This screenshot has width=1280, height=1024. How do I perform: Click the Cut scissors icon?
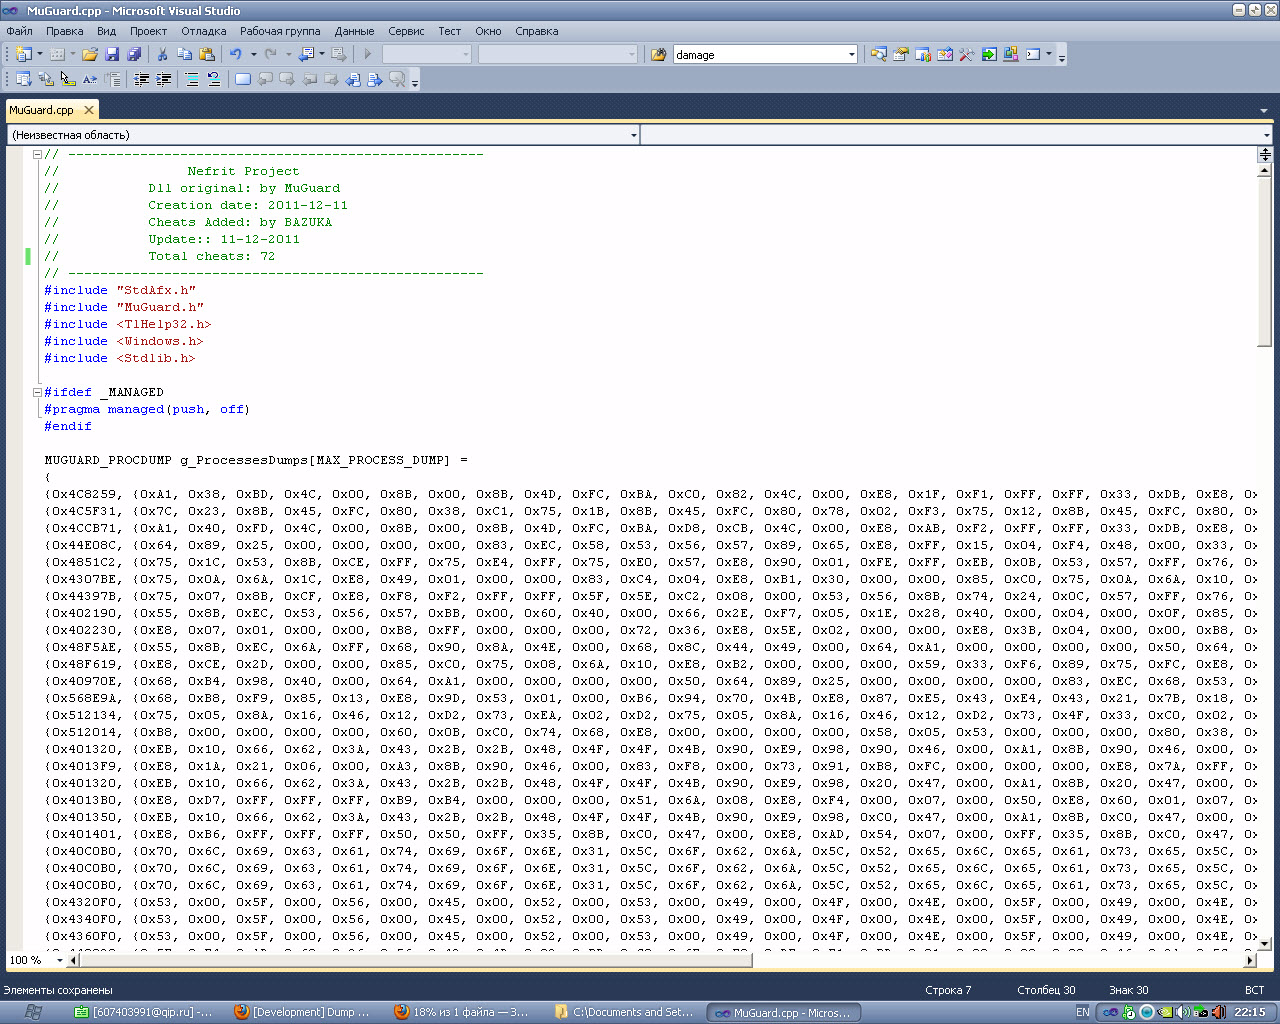pos(162,54)
